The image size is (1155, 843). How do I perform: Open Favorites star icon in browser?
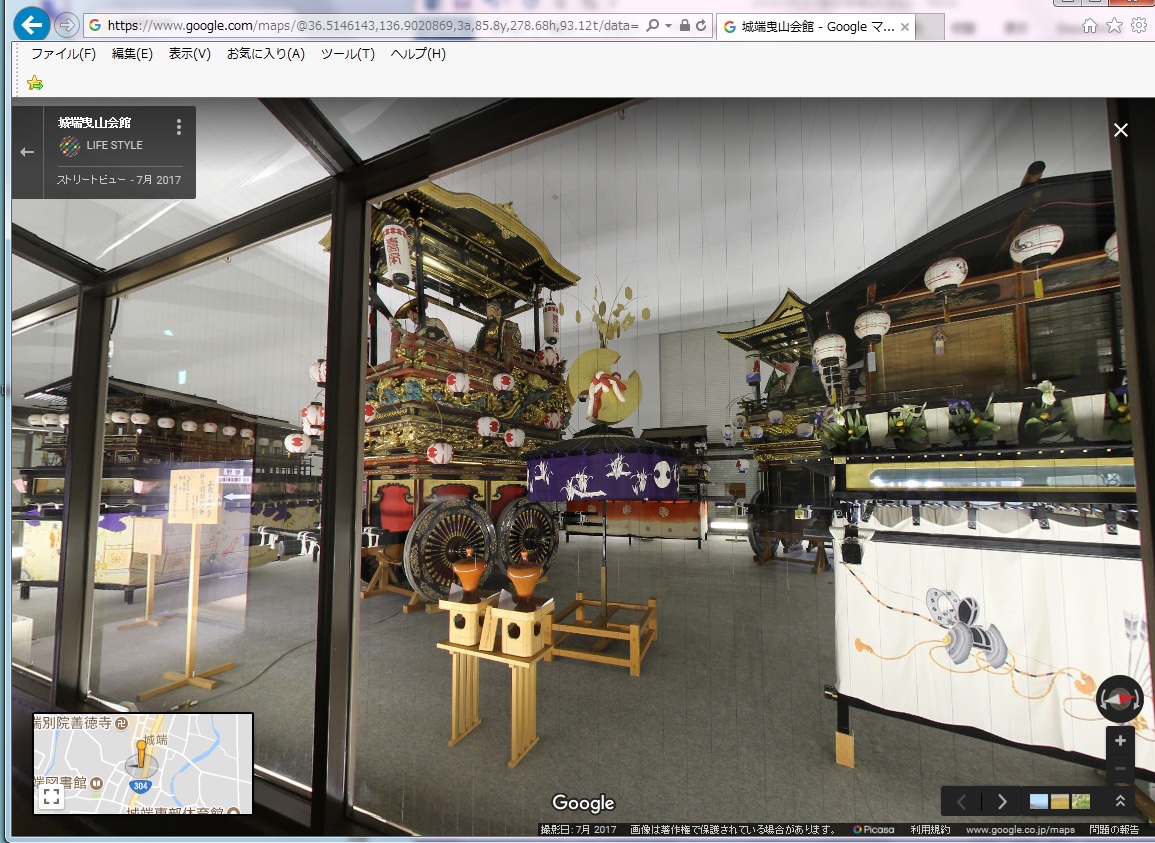(x=1114, y=26)
